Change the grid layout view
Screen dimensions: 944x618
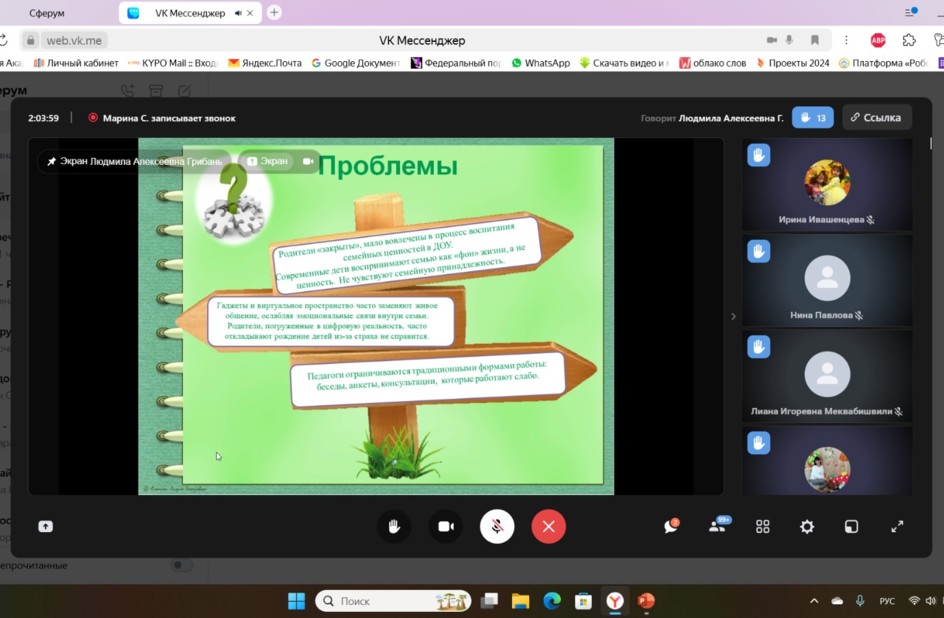[x=763, y=527]
